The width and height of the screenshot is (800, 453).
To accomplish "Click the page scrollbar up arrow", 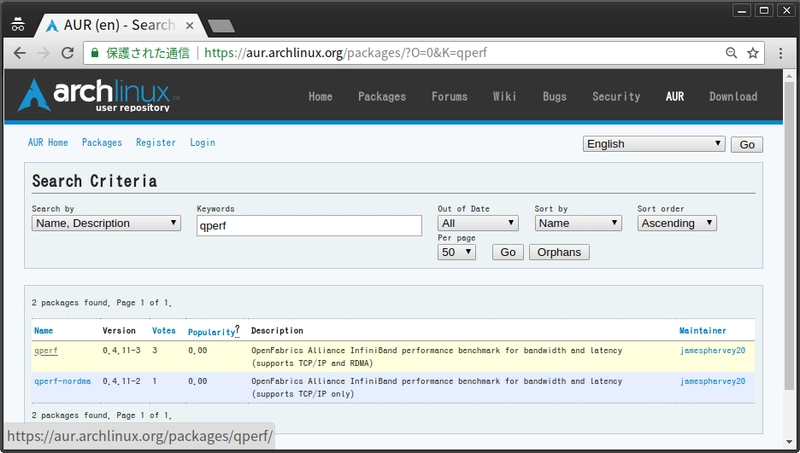I will tap(789, 76).
